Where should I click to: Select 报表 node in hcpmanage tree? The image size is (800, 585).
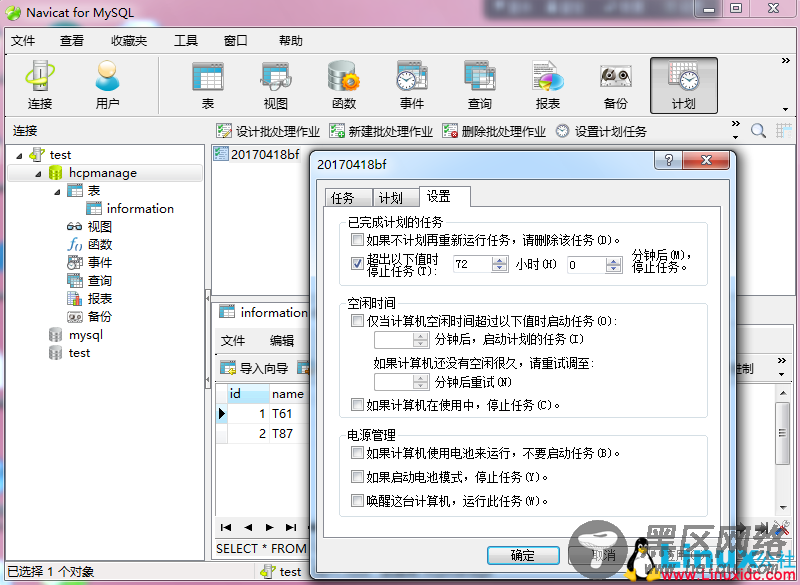coord(89,298)
